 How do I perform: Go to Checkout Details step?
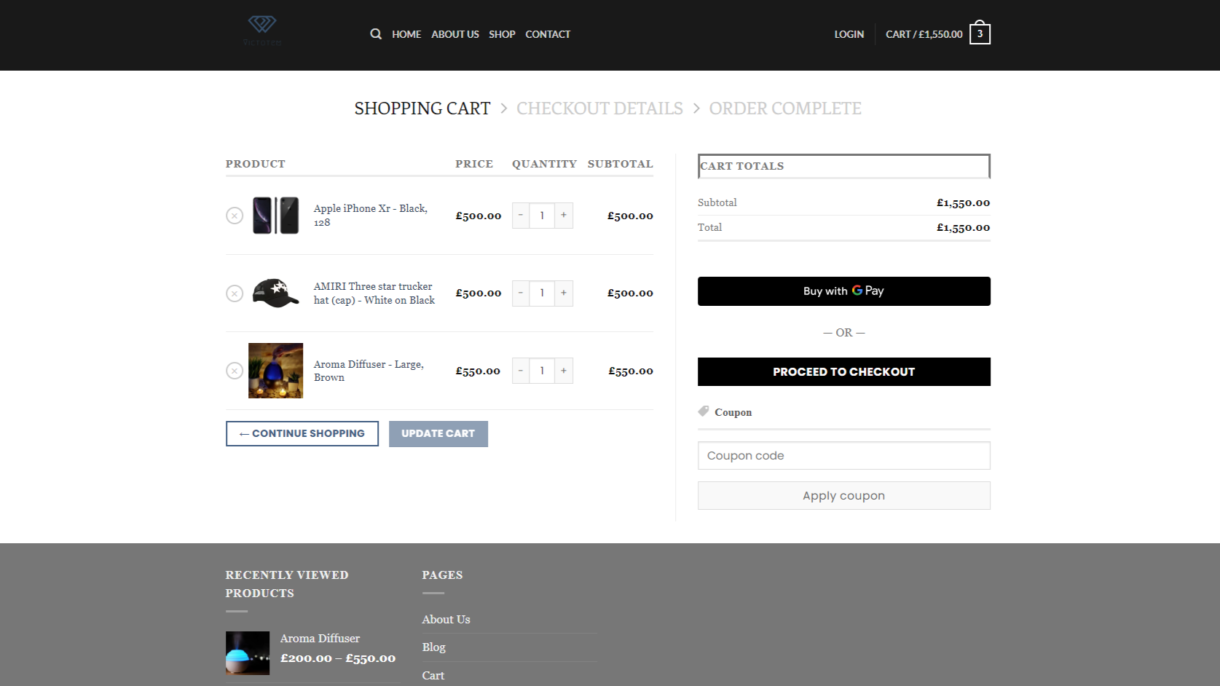[600, 108]
